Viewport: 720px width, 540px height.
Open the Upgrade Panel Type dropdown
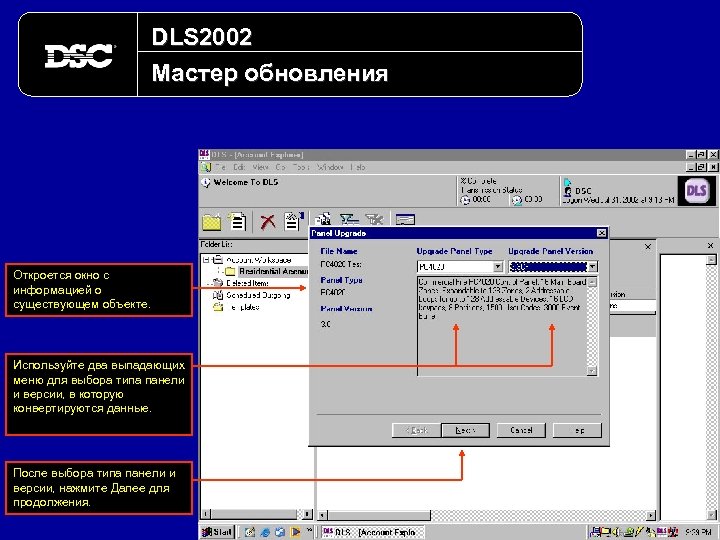click(498, 267)
